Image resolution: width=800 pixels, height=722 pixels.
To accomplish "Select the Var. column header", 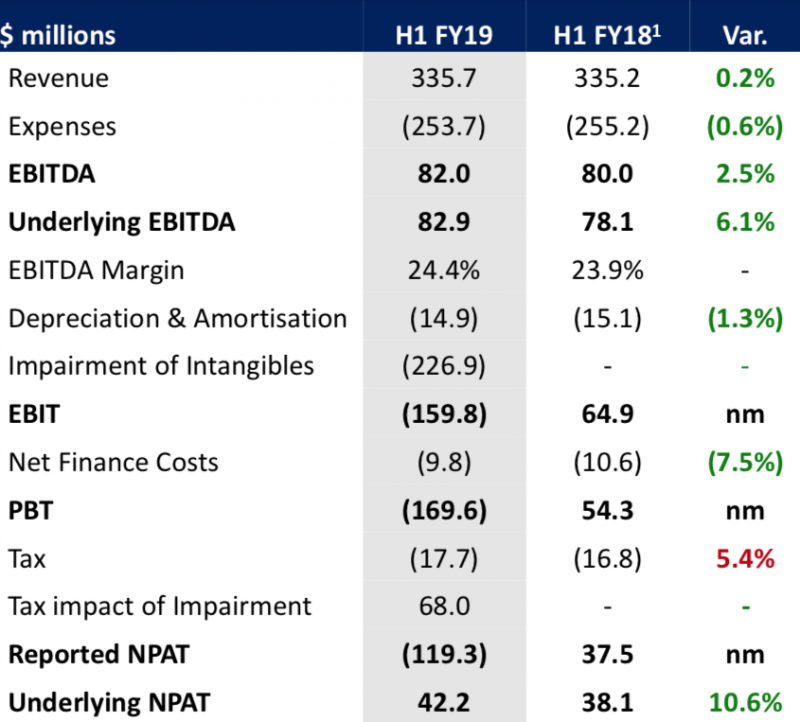I will (744, 37).
